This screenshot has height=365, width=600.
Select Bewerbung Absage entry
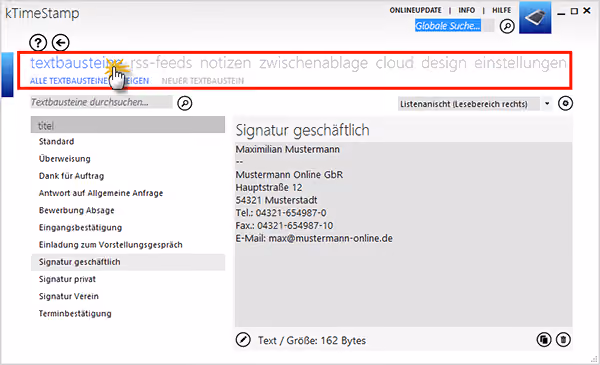tap(128, 210)
